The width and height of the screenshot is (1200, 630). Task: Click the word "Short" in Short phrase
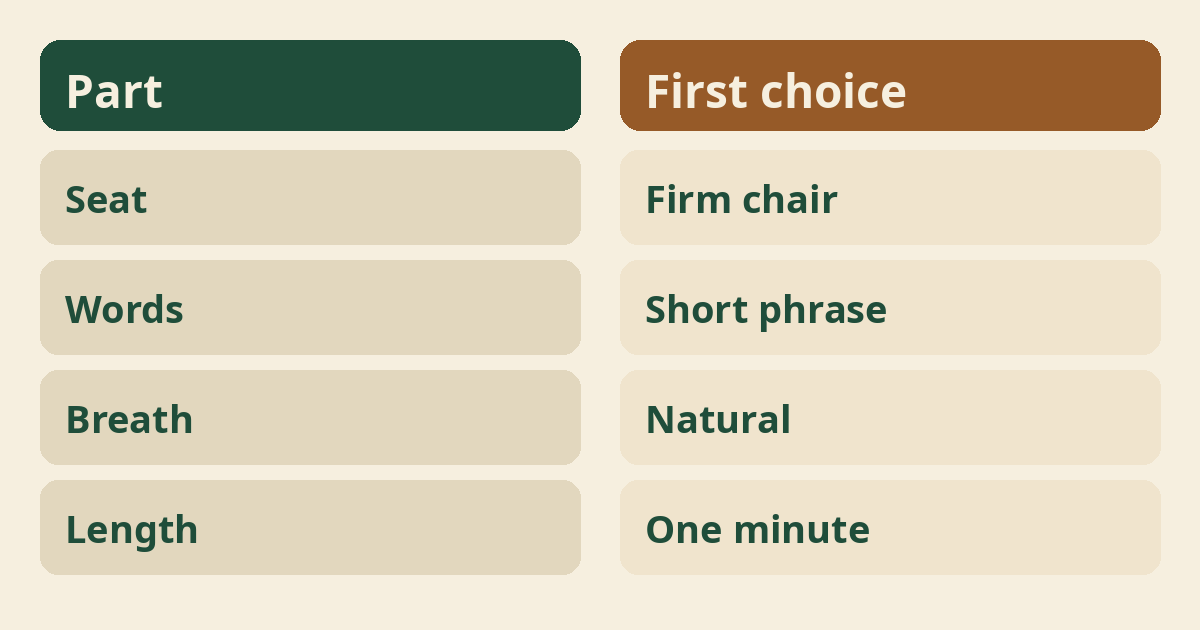pyautogui.click(x=697, y=310)
